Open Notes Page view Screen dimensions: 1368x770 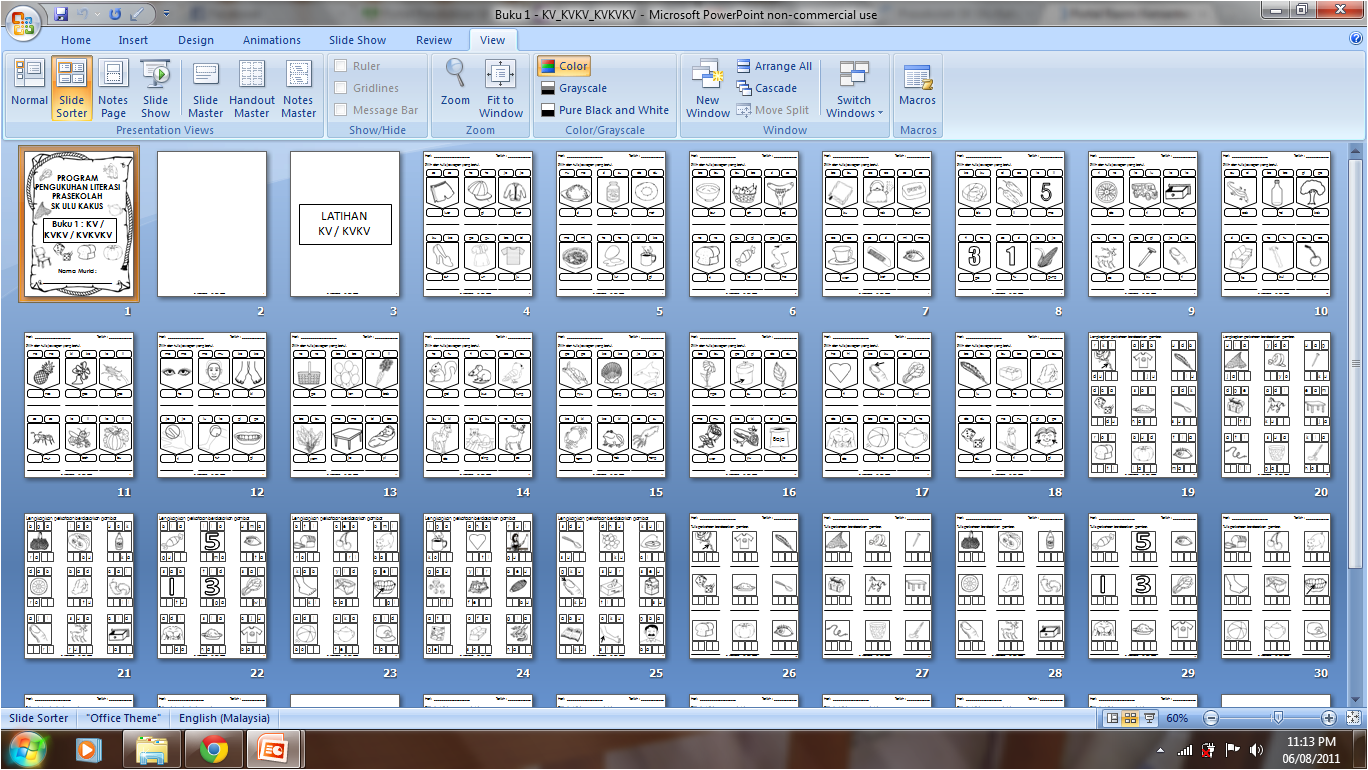(x=113, y=88)
